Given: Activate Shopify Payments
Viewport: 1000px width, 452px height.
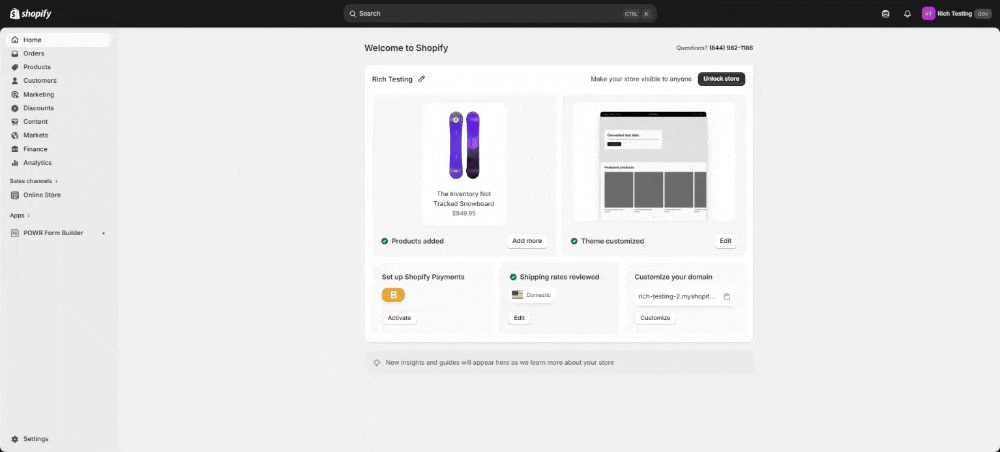Looking at the screenshot, I should (x=399, y=317).
